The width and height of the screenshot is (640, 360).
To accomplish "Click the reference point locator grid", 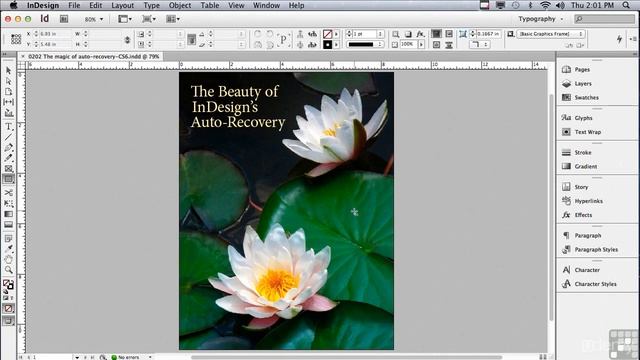I will pos(16,39).
